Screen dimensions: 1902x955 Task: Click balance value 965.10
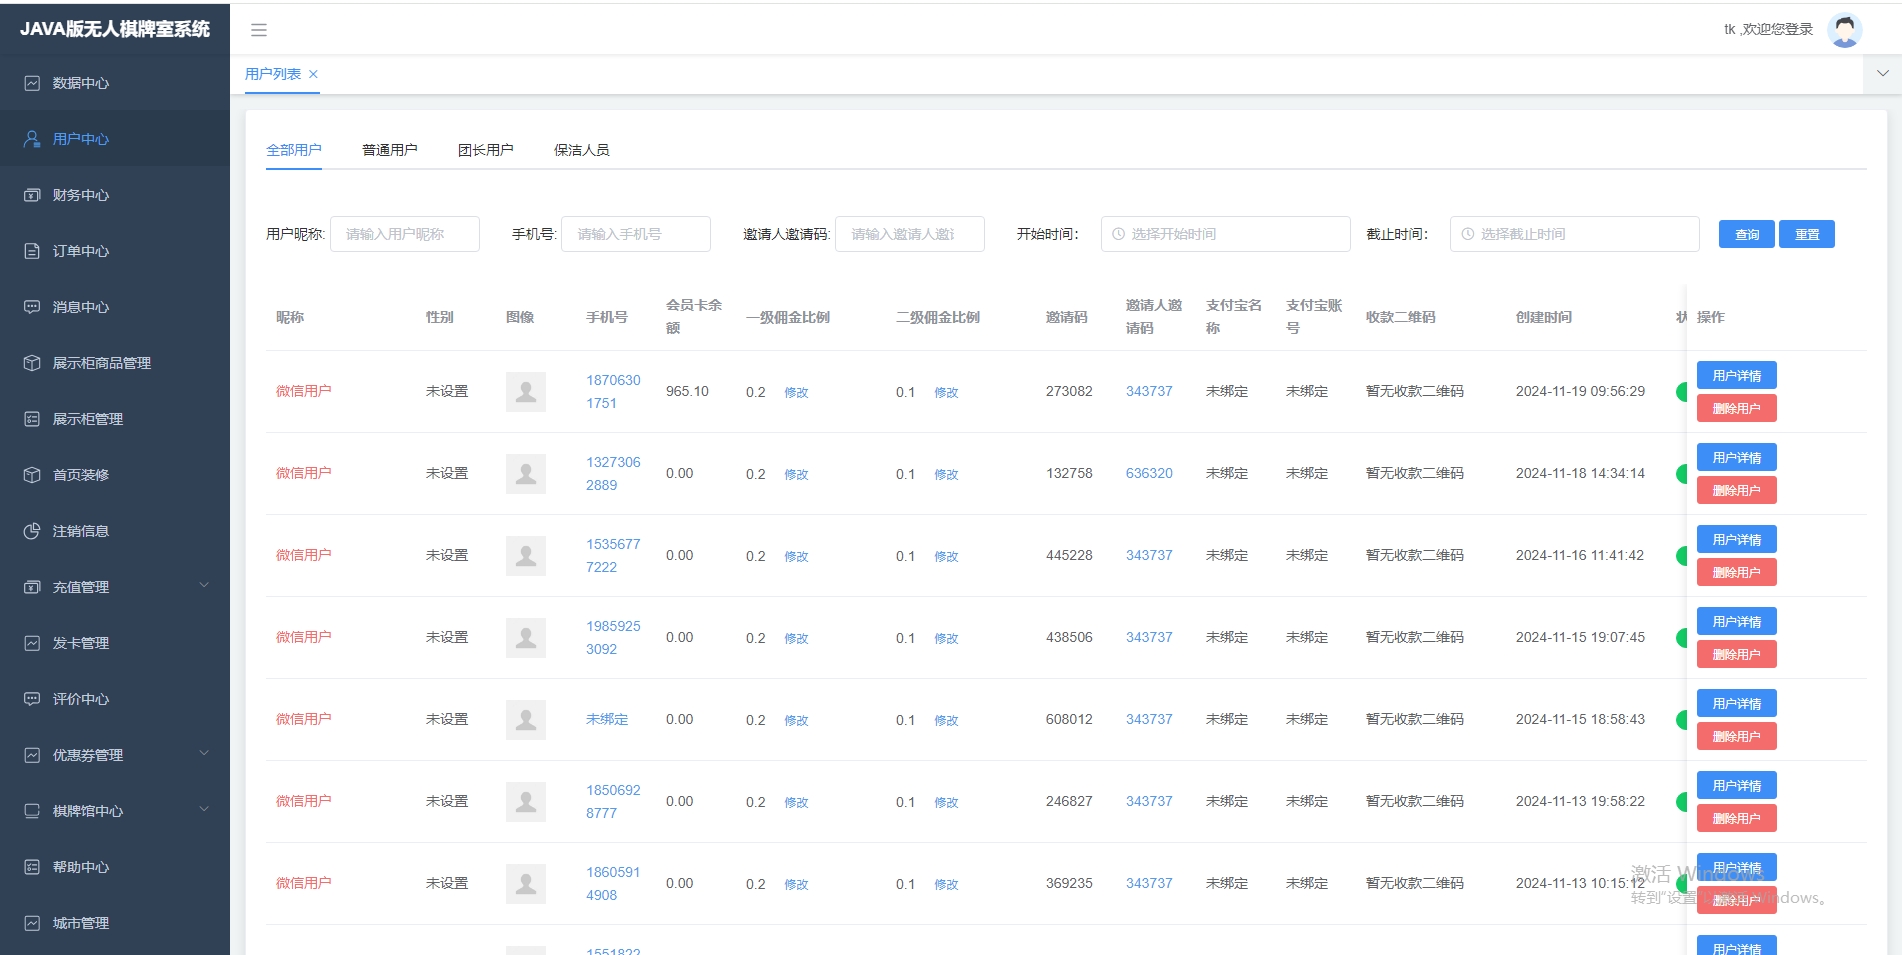[687, 392]
